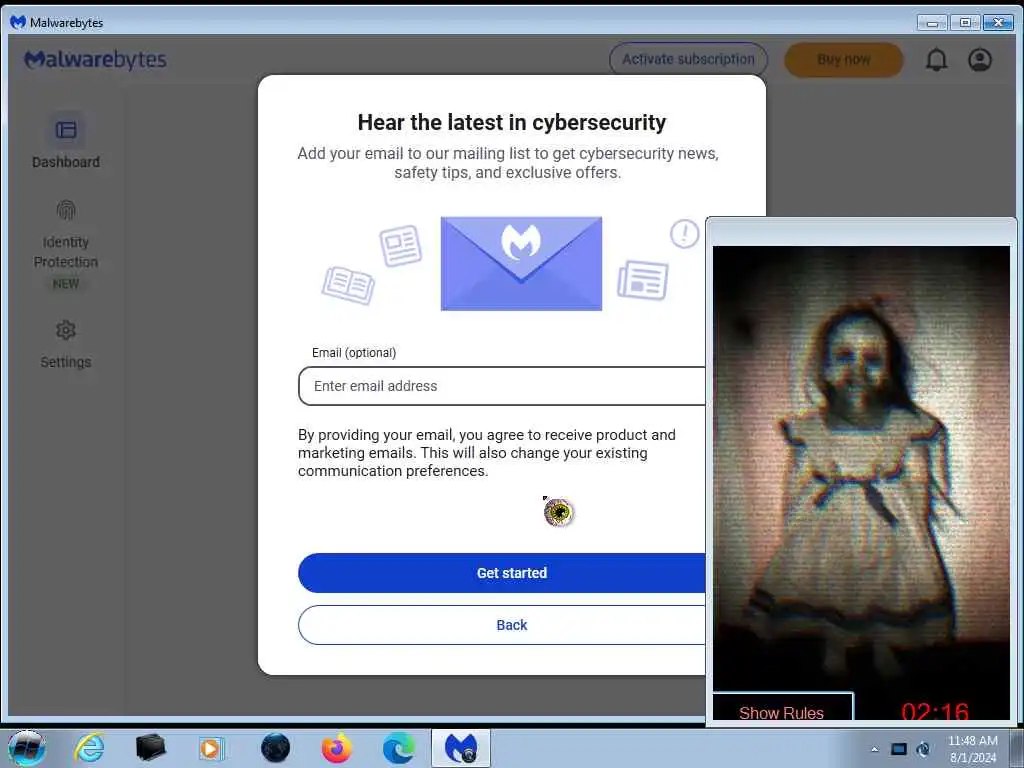Viewport: 1024px width, 768px height.
Task: Click the round tray icon left of the clock
Action: 923,750
